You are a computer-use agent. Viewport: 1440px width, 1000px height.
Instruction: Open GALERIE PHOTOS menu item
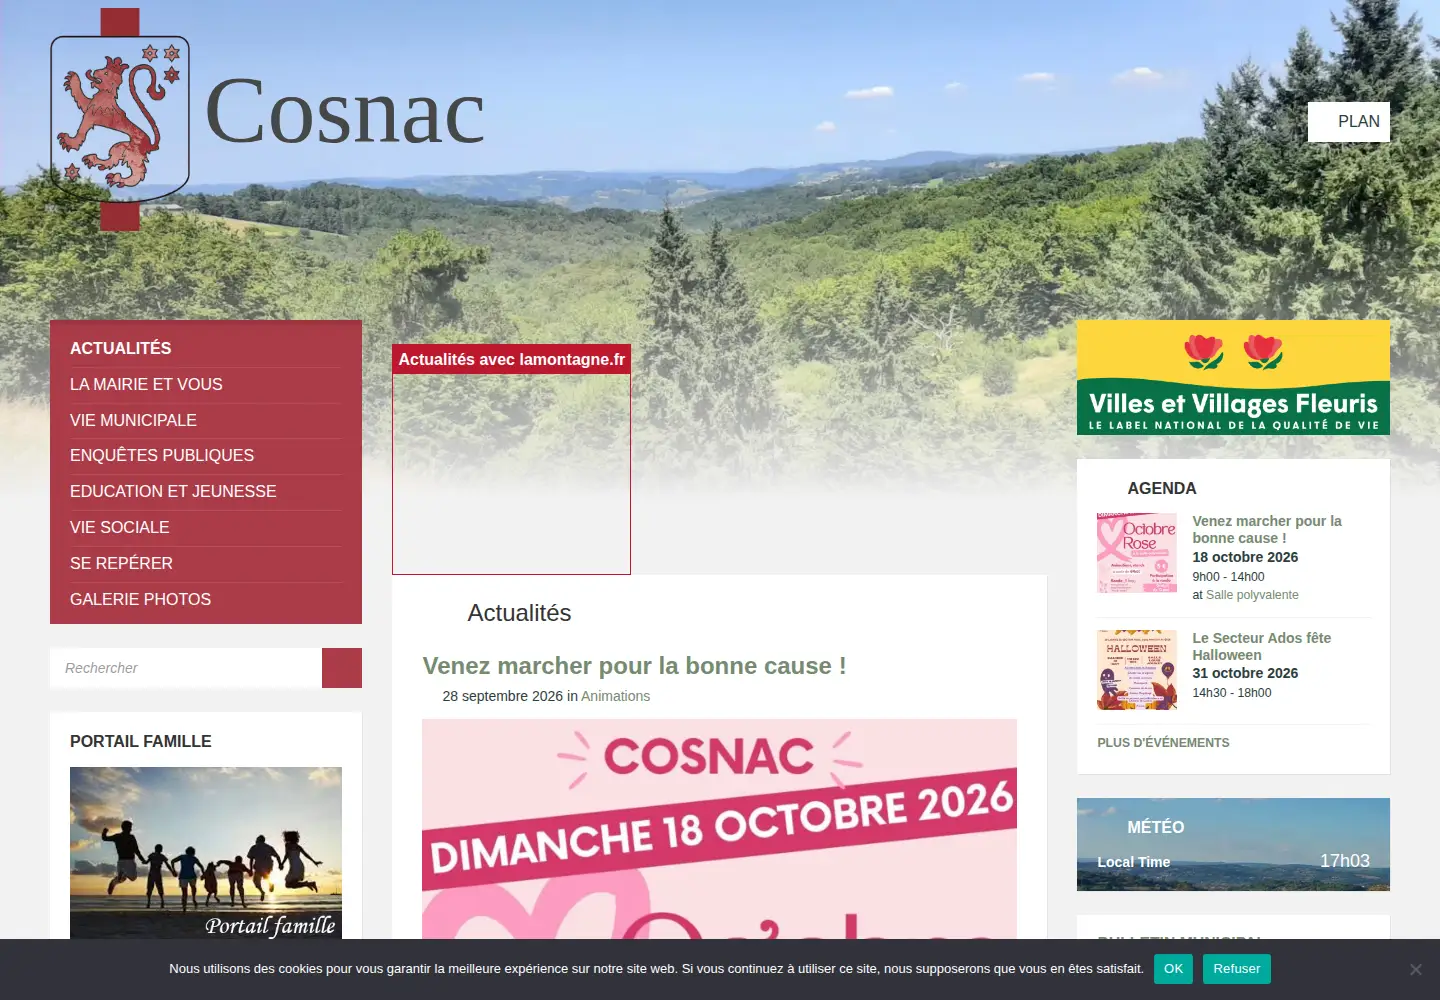coord(140,599)
